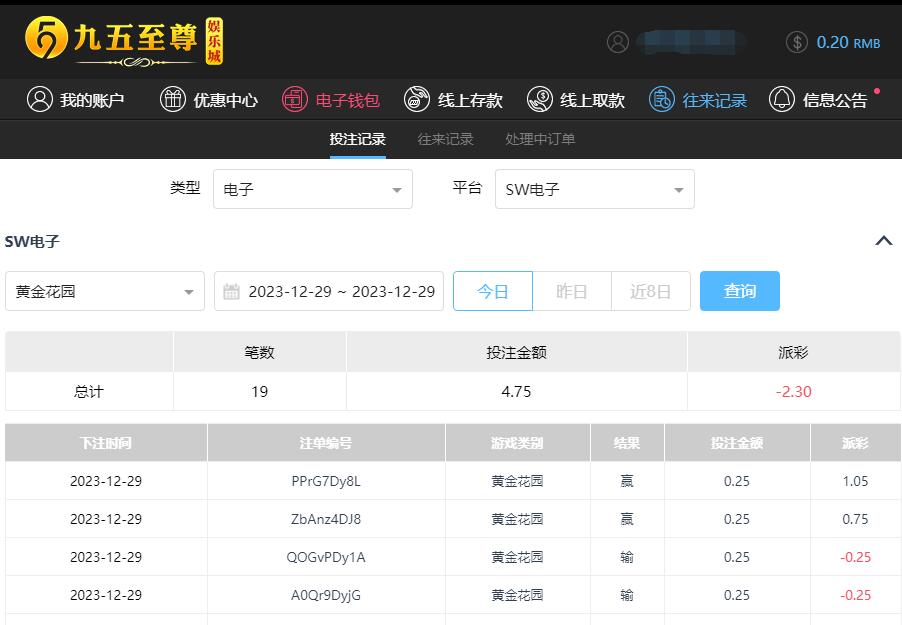Open the 平台 dropdown showing SW电子
This screenshot has width=902, height=625.
click(595, 189)
